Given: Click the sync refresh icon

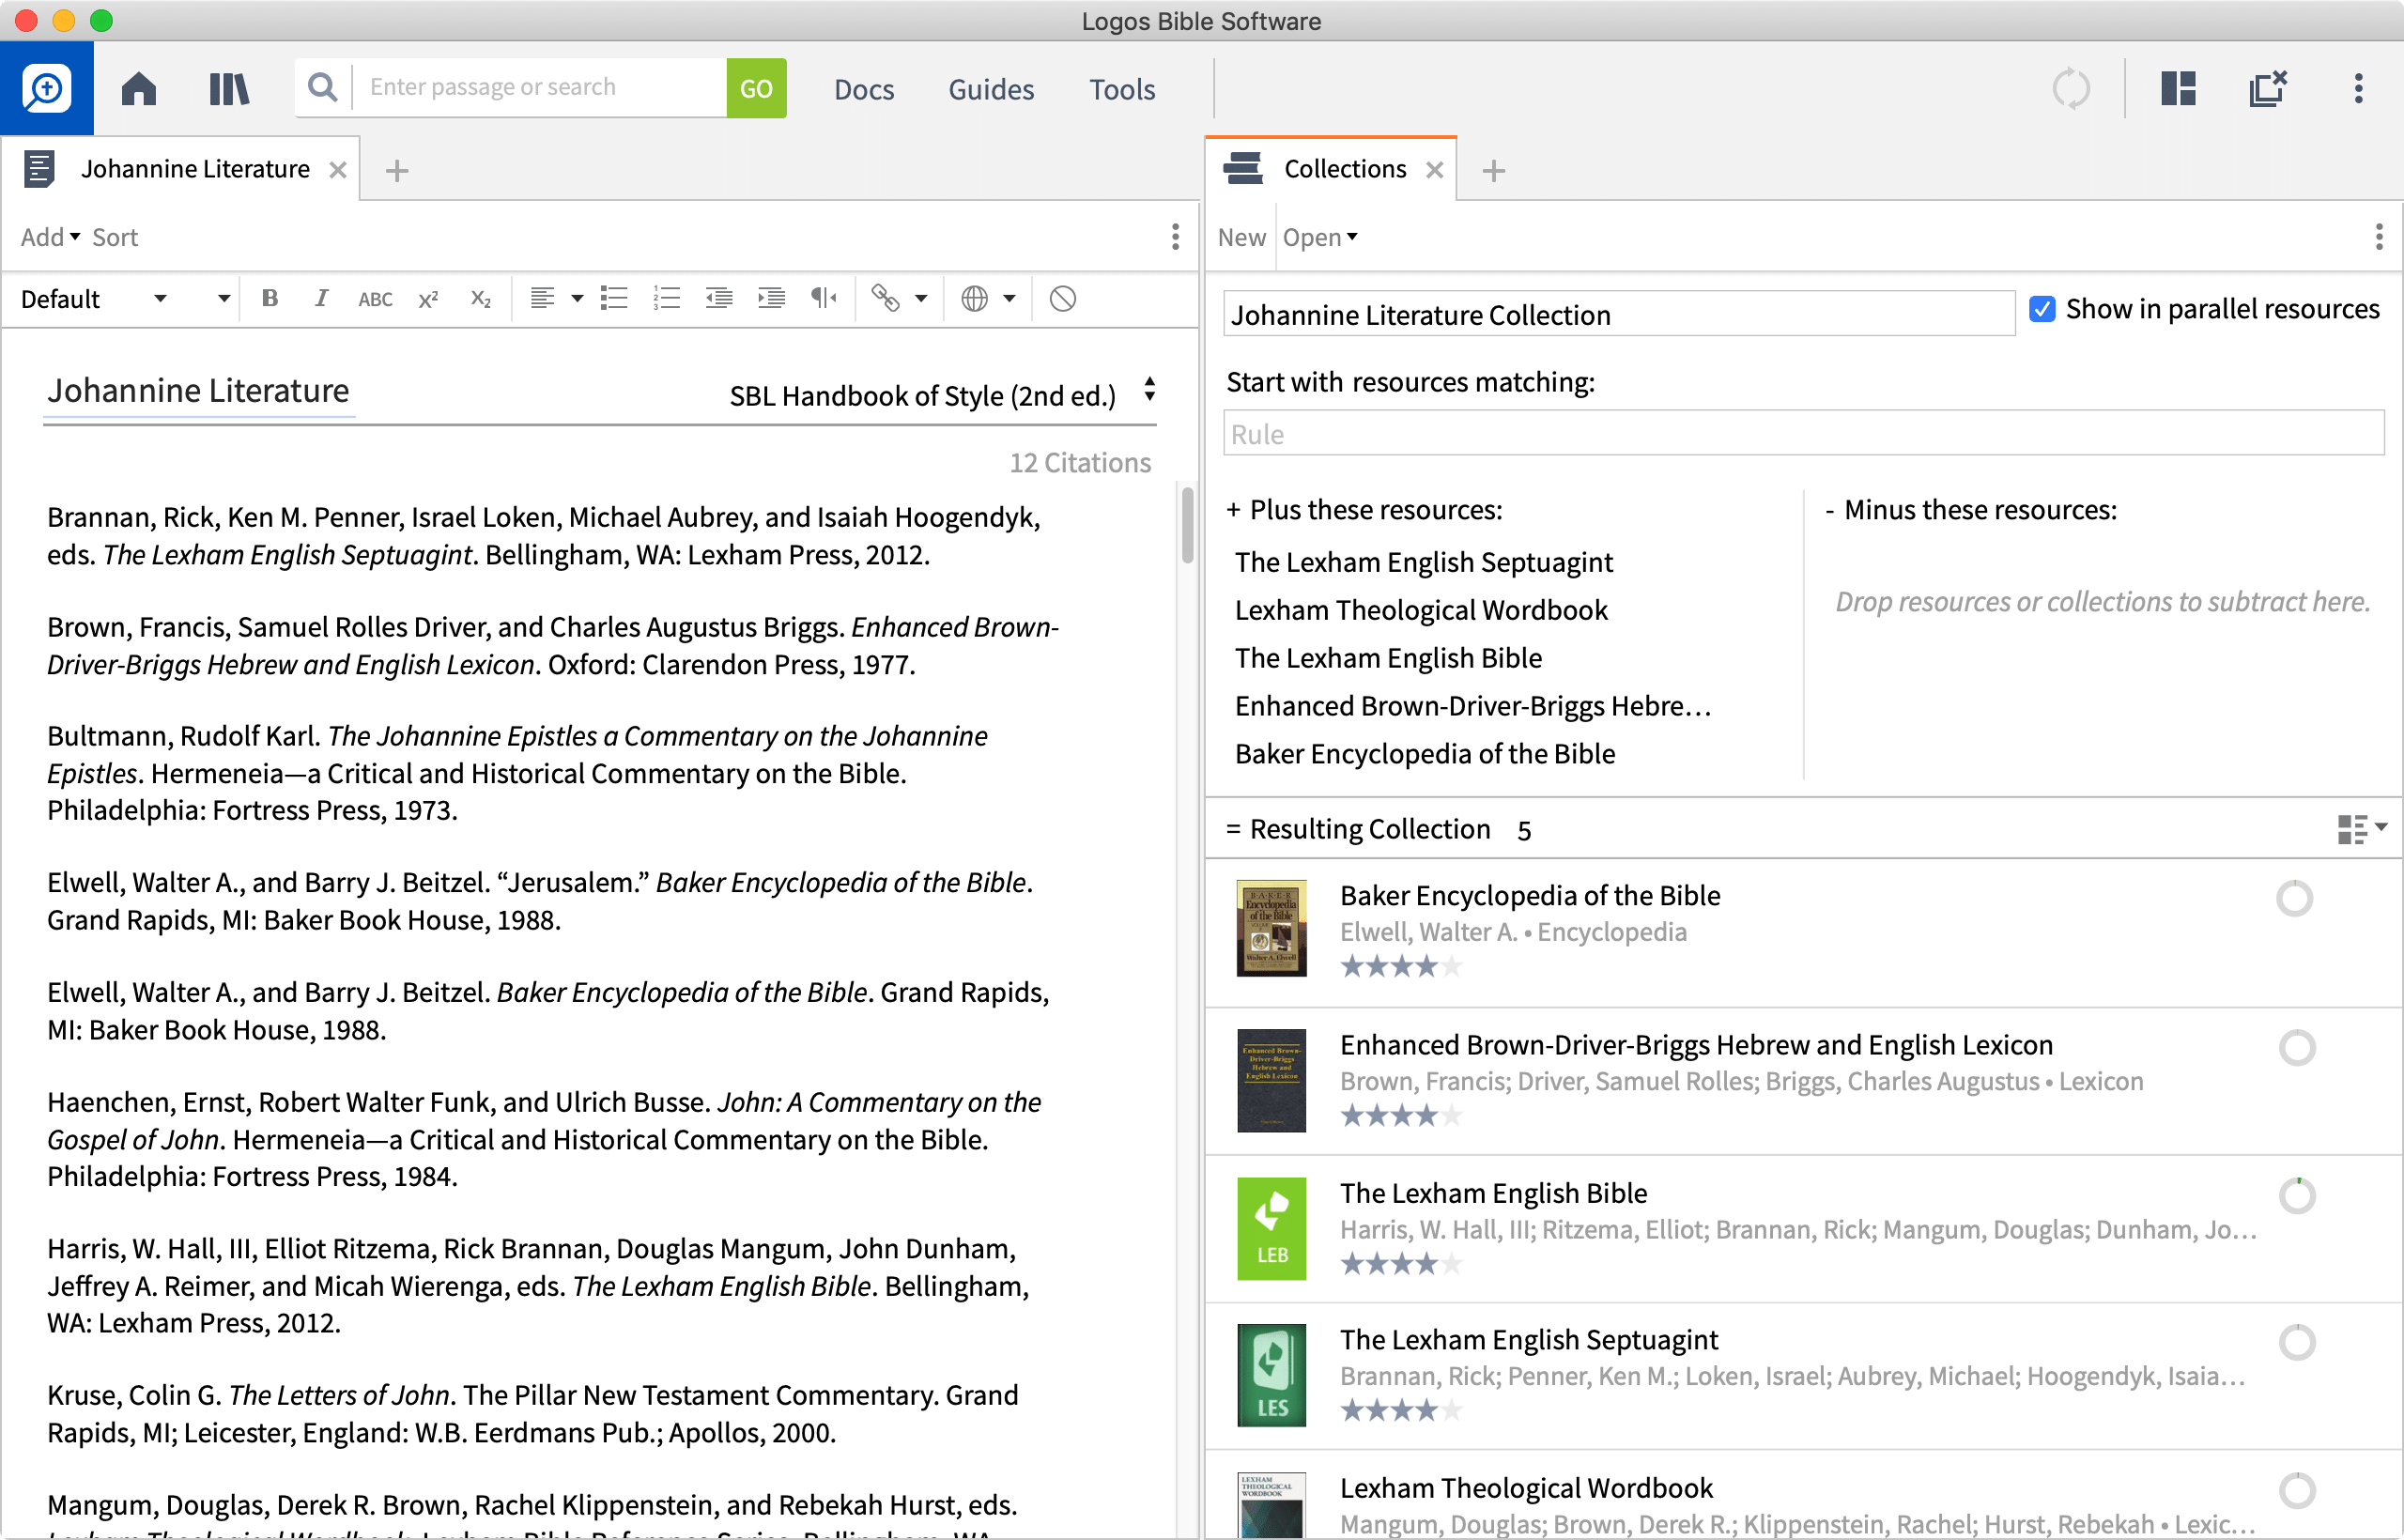Looking at the screenshot, I should (x=2071, y=89).
